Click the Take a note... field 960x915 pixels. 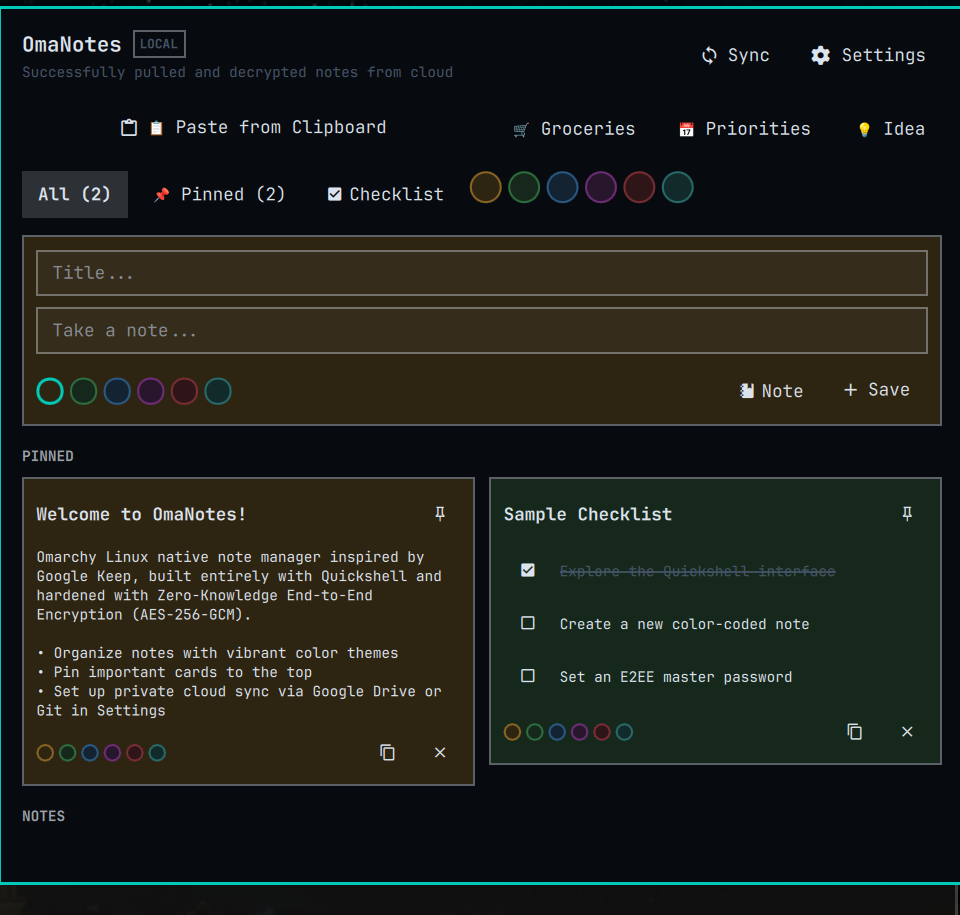(482, 331)
